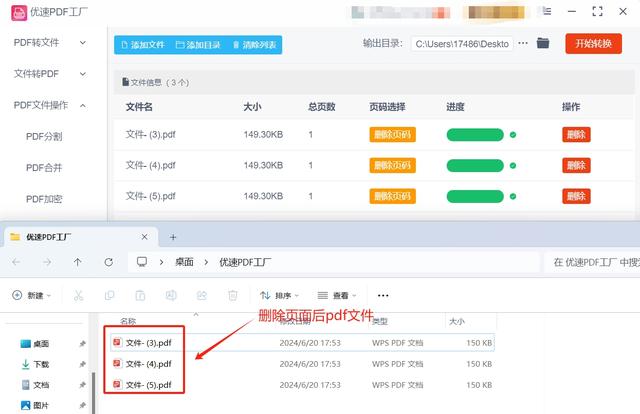
Task: Click the 名称 column header in Explorer
Action: tap(128, 321)
